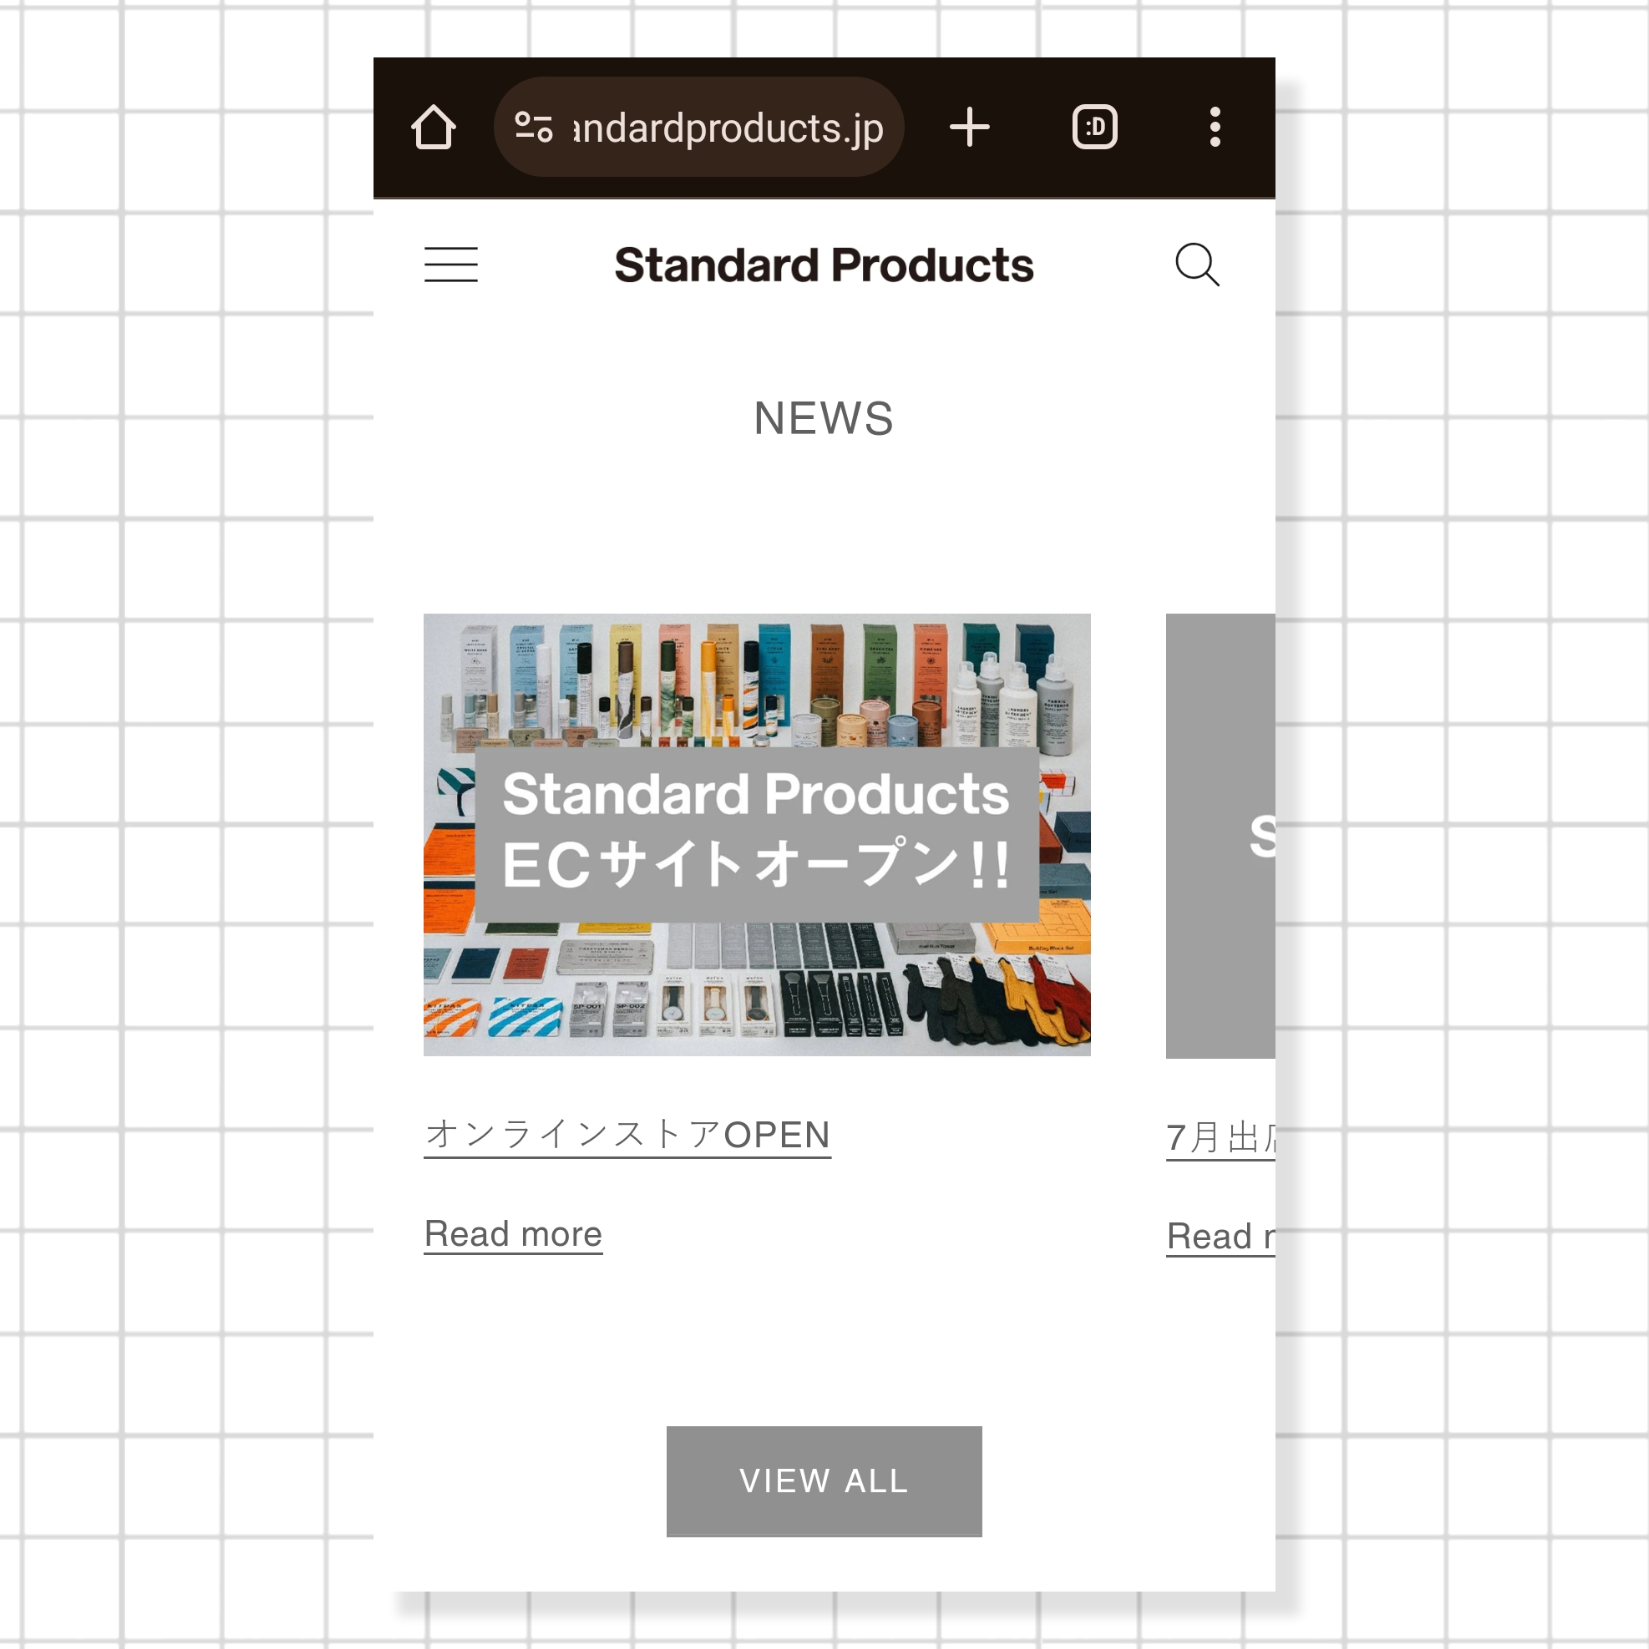Click the Standard Products logo
This screenshot has width=1649, height=1649.
824,266
